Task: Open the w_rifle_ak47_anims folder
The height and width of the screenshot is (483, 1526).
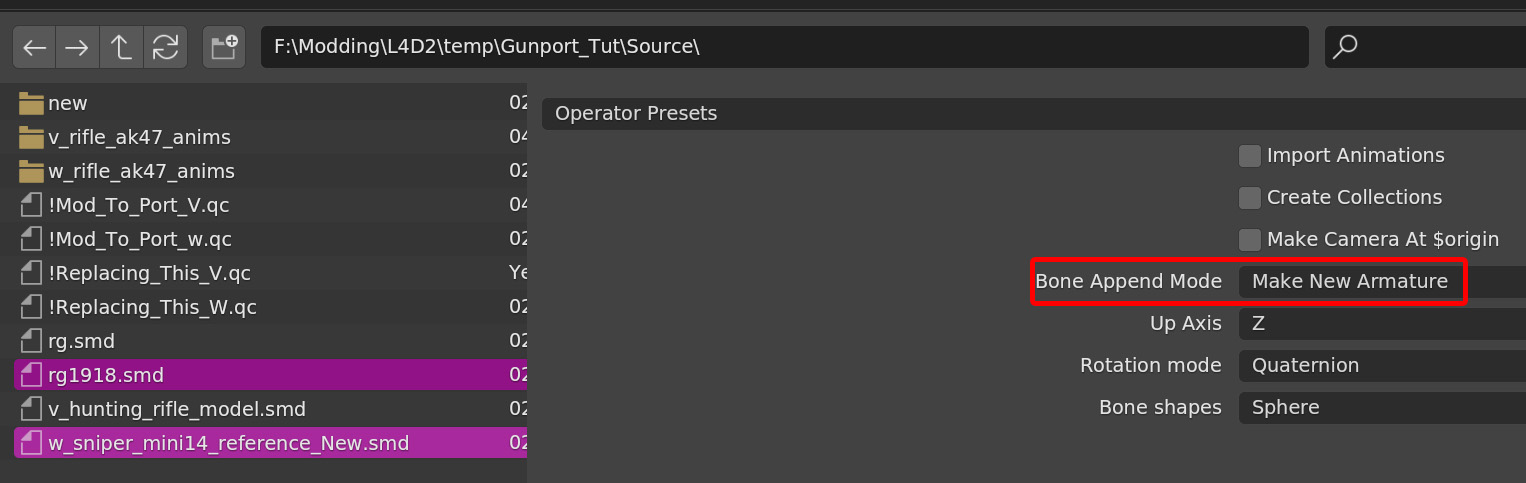Action: point(141,171)
